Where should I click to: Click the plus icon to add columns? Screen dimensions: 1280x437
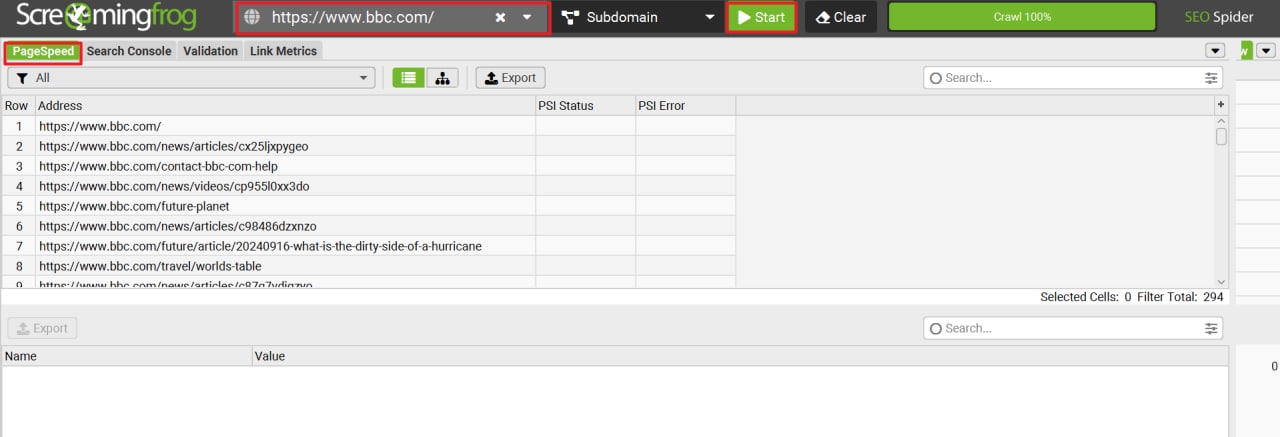pyautogui.click(x=1220, y=105)
